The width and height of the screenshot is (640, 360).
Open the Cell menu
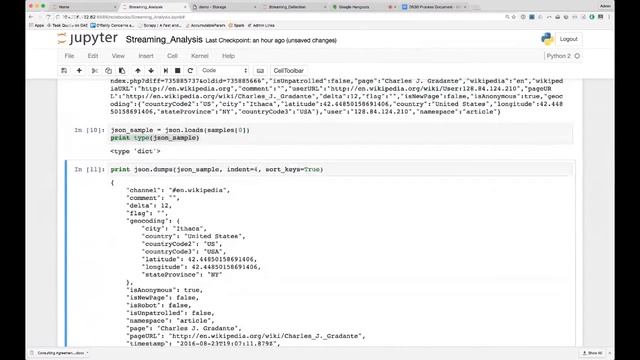point(172,56)
